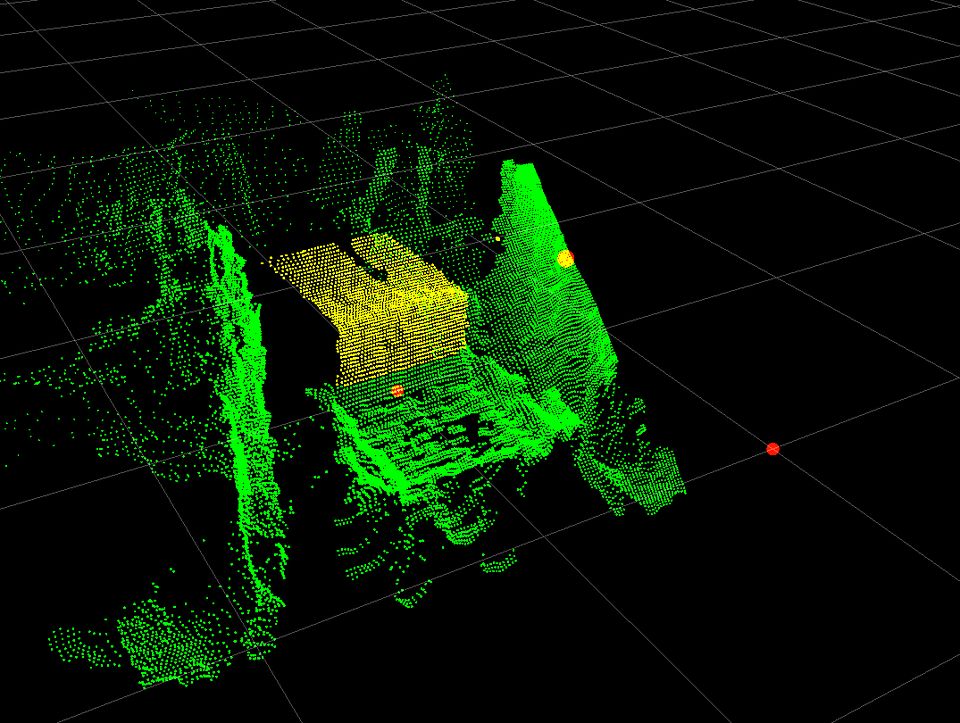This screenshot has width=960, height=723.
Task: Select the isolated red sphere on the grid floor
Action: pos(773,449)
